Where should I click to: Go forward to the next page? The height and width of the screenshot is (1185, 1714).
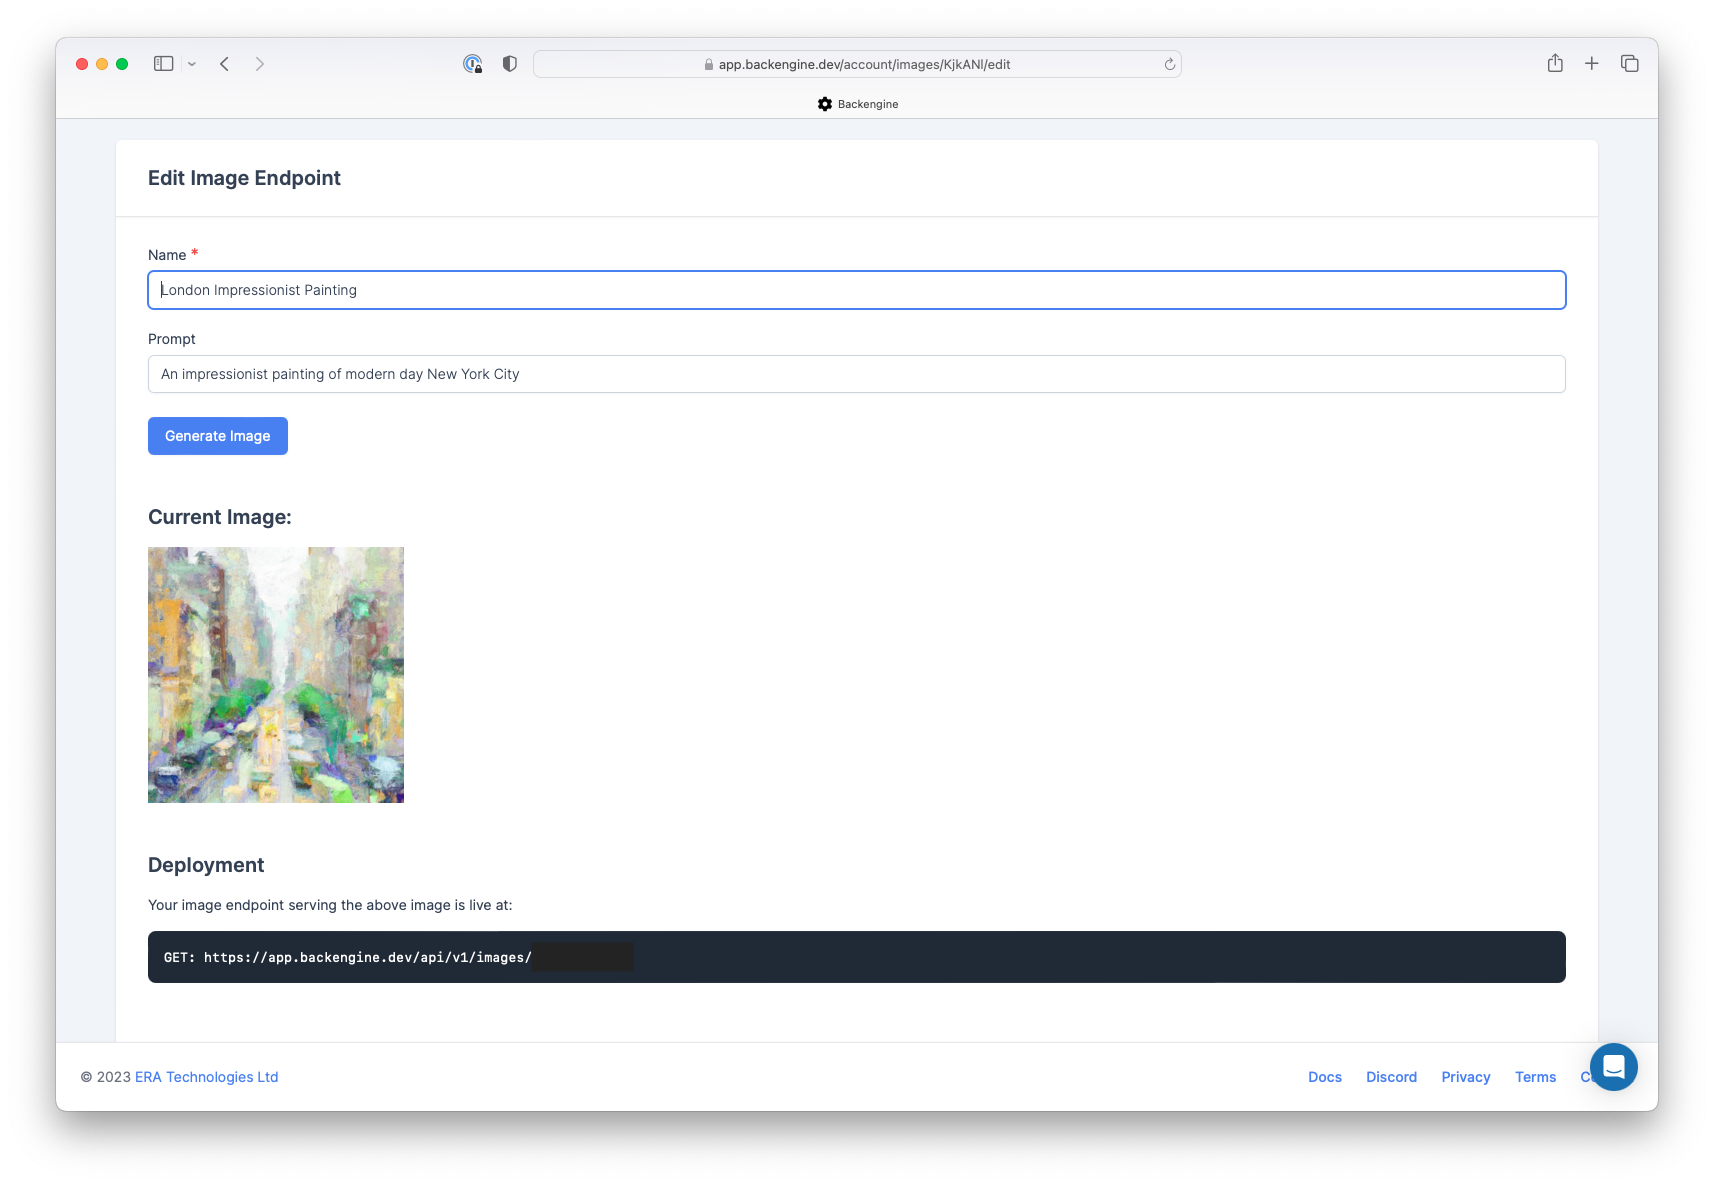pos(260,64)
